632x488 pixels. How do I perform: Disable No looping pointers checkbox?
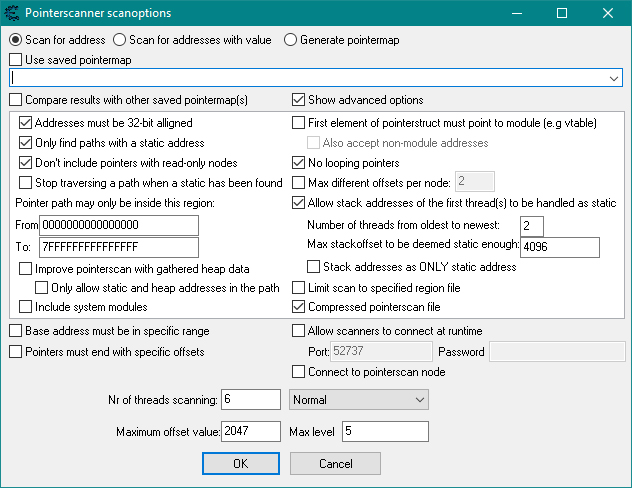(x=299, y=162)
